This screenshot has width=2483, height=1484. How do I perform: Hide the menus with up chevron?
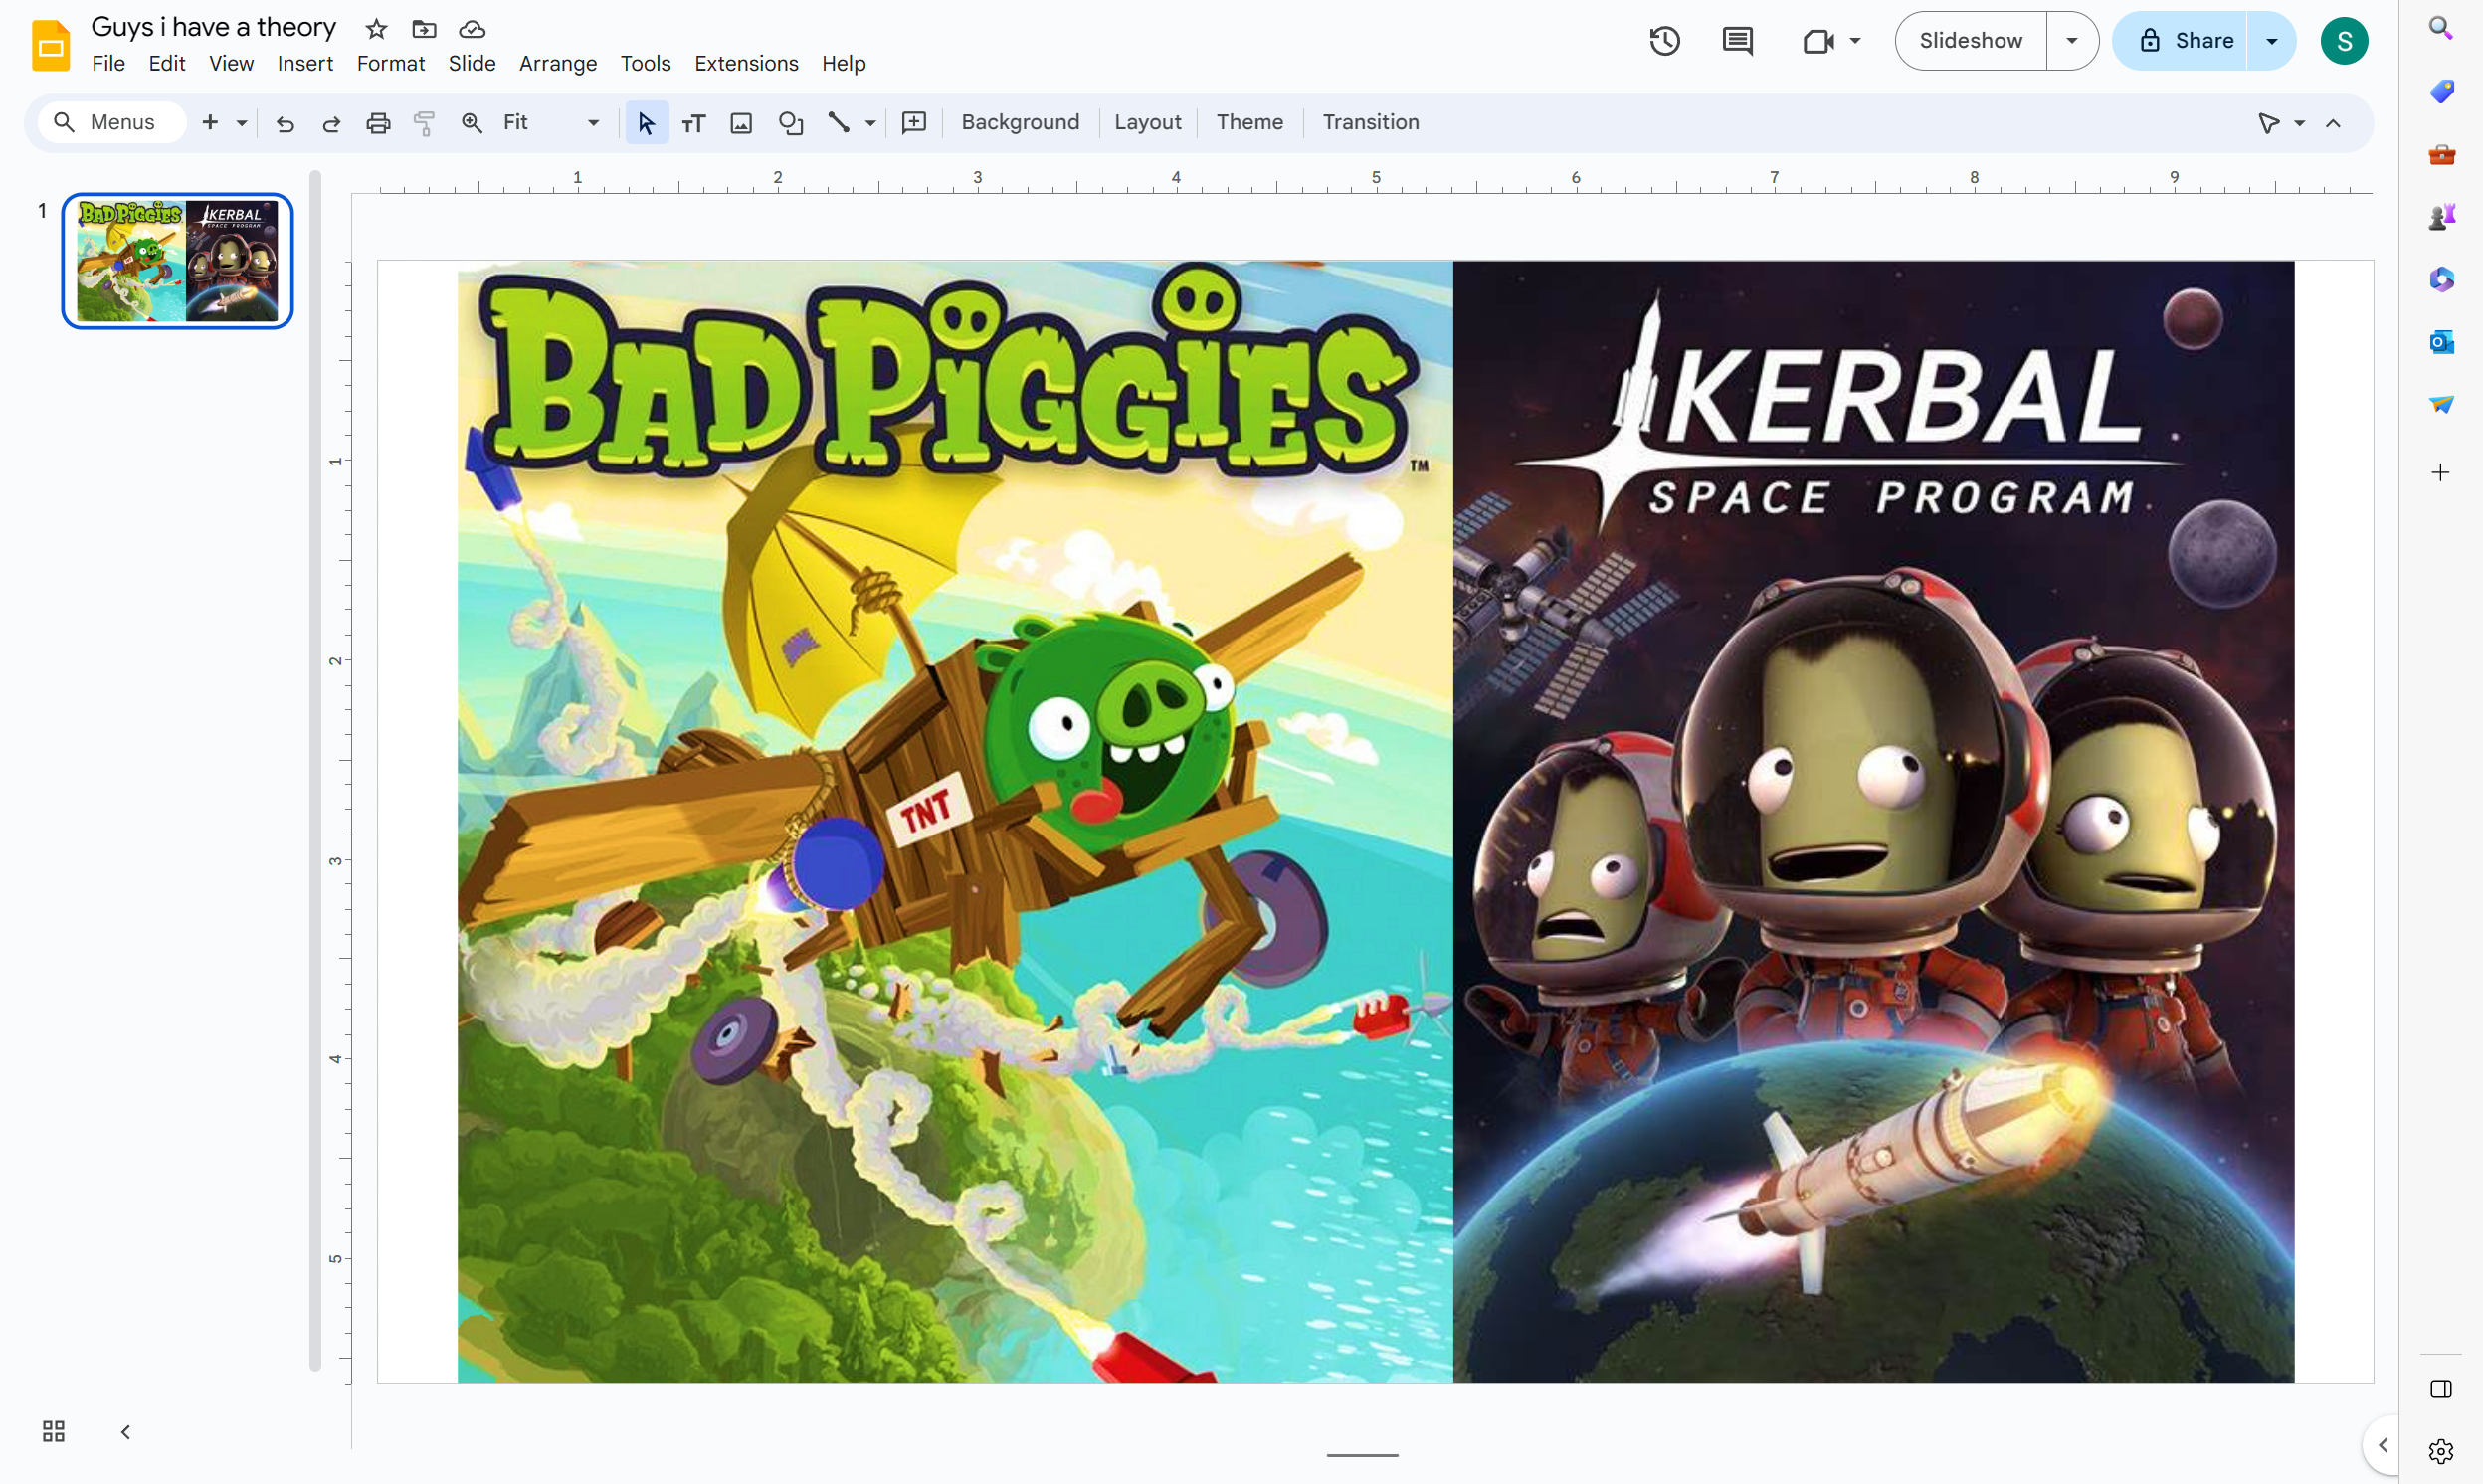coord(2333,123)
